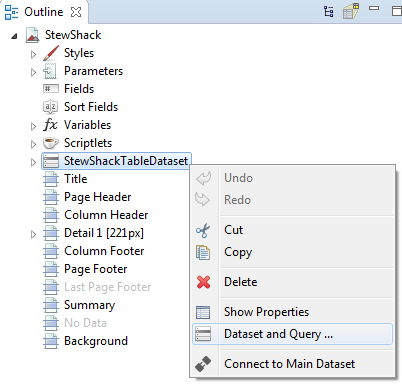Viewport: 402px width, 385px height.
Task: Collapse the StewShack root node
Action: [x=14, y=36]
